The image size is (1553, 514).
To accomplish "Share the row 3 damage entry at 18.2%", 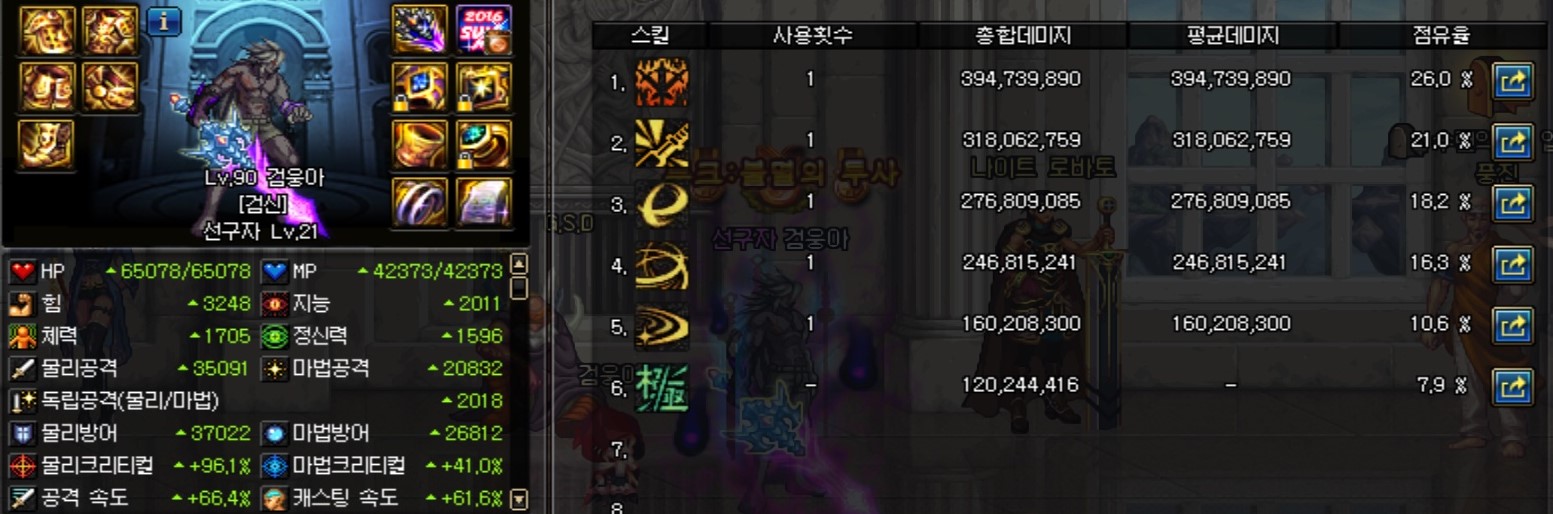I will (x=1513, y=203).
